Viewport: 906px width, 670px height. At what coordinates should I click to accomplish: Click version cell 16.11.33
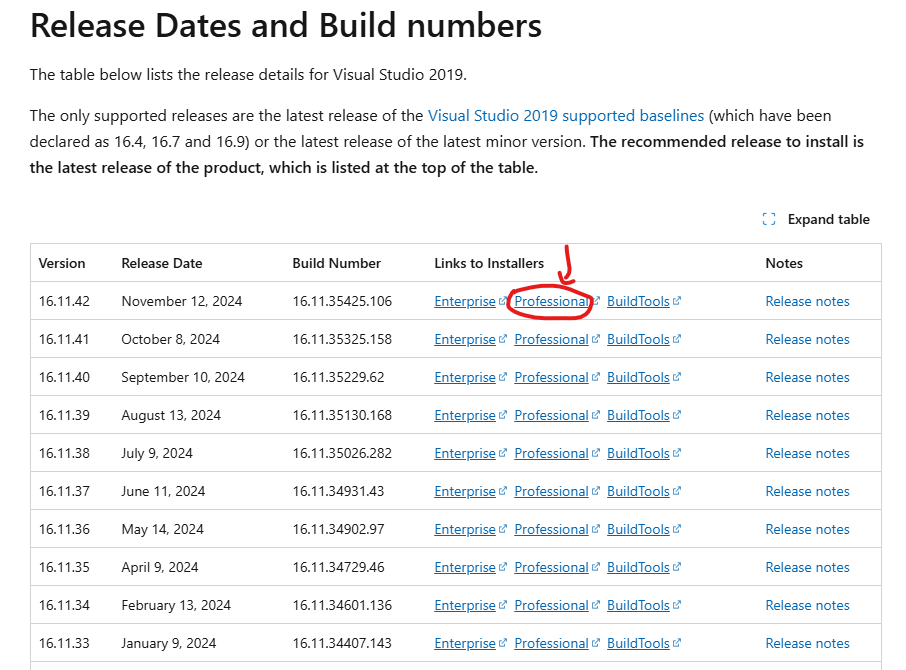(x=64, y=643)
